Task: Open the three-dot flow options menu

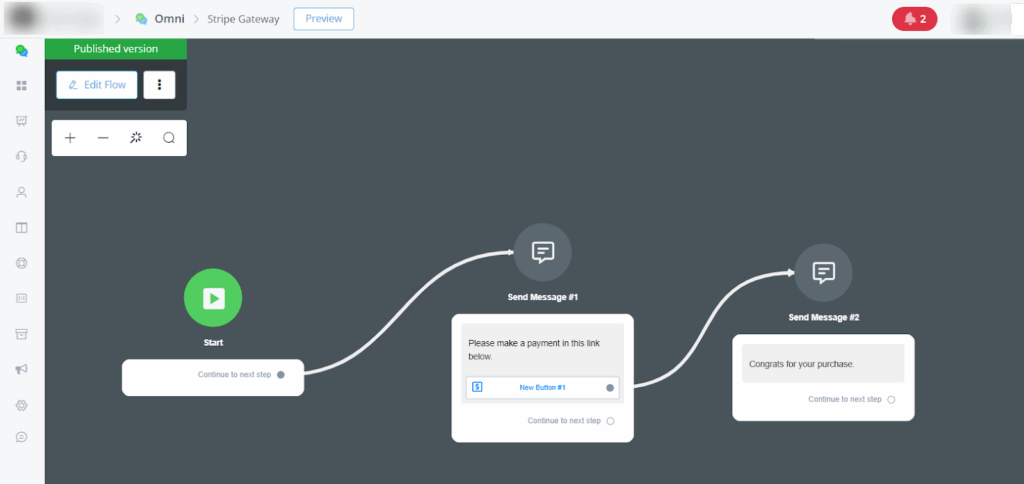Action: pyautogui.click(x=159, y=85)
